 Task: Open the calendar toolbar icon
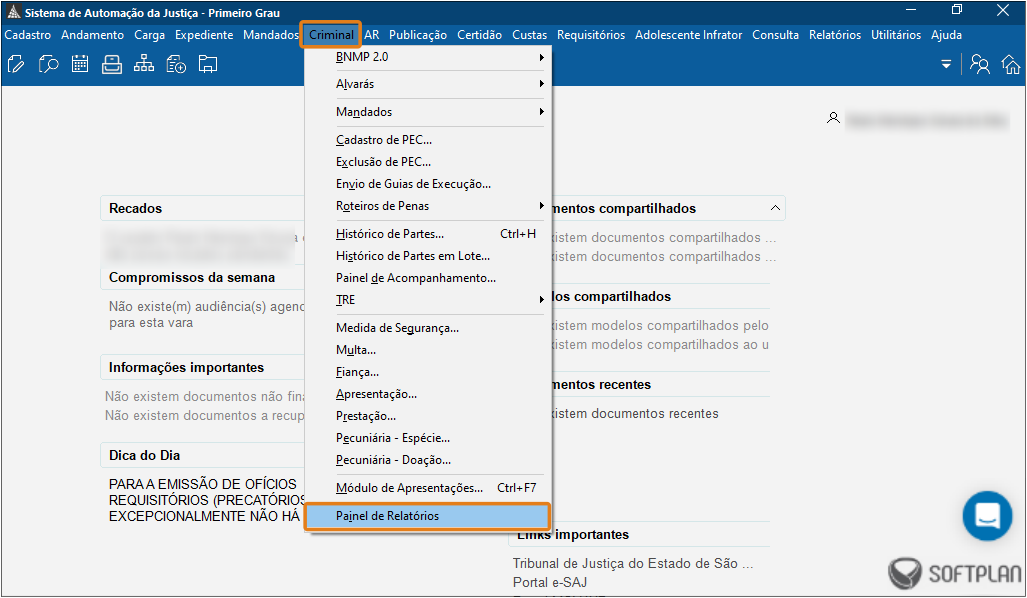[x=80, y=65]
